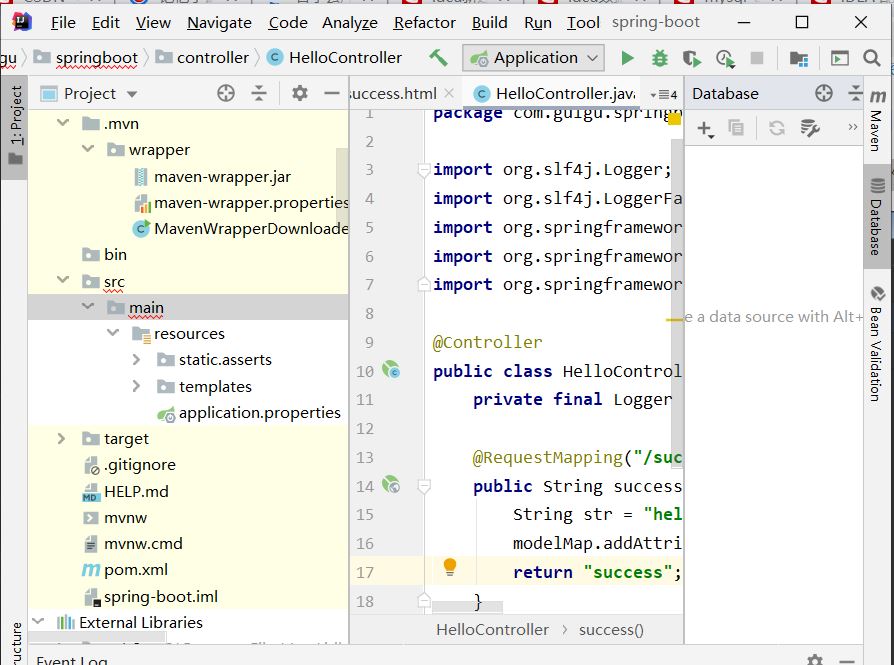This screenshot has height=665, width=894.
Task: Refresh the Database panel
Action: coord(777,128)
